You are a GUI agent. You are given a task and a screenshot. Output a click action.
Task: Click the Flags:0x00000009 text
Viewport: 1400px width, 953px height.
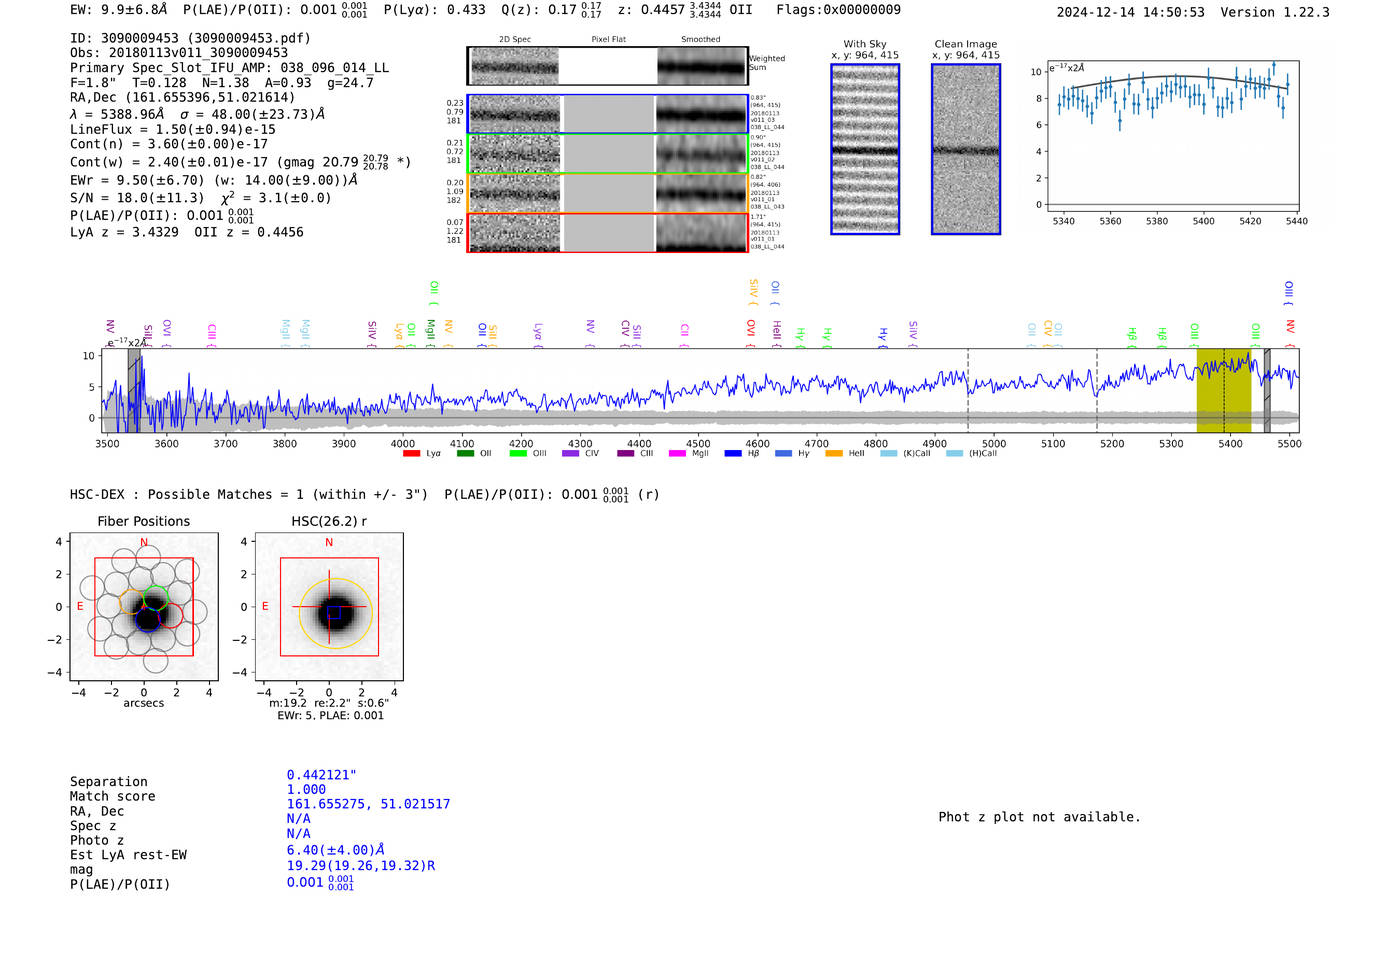(838, 10)
